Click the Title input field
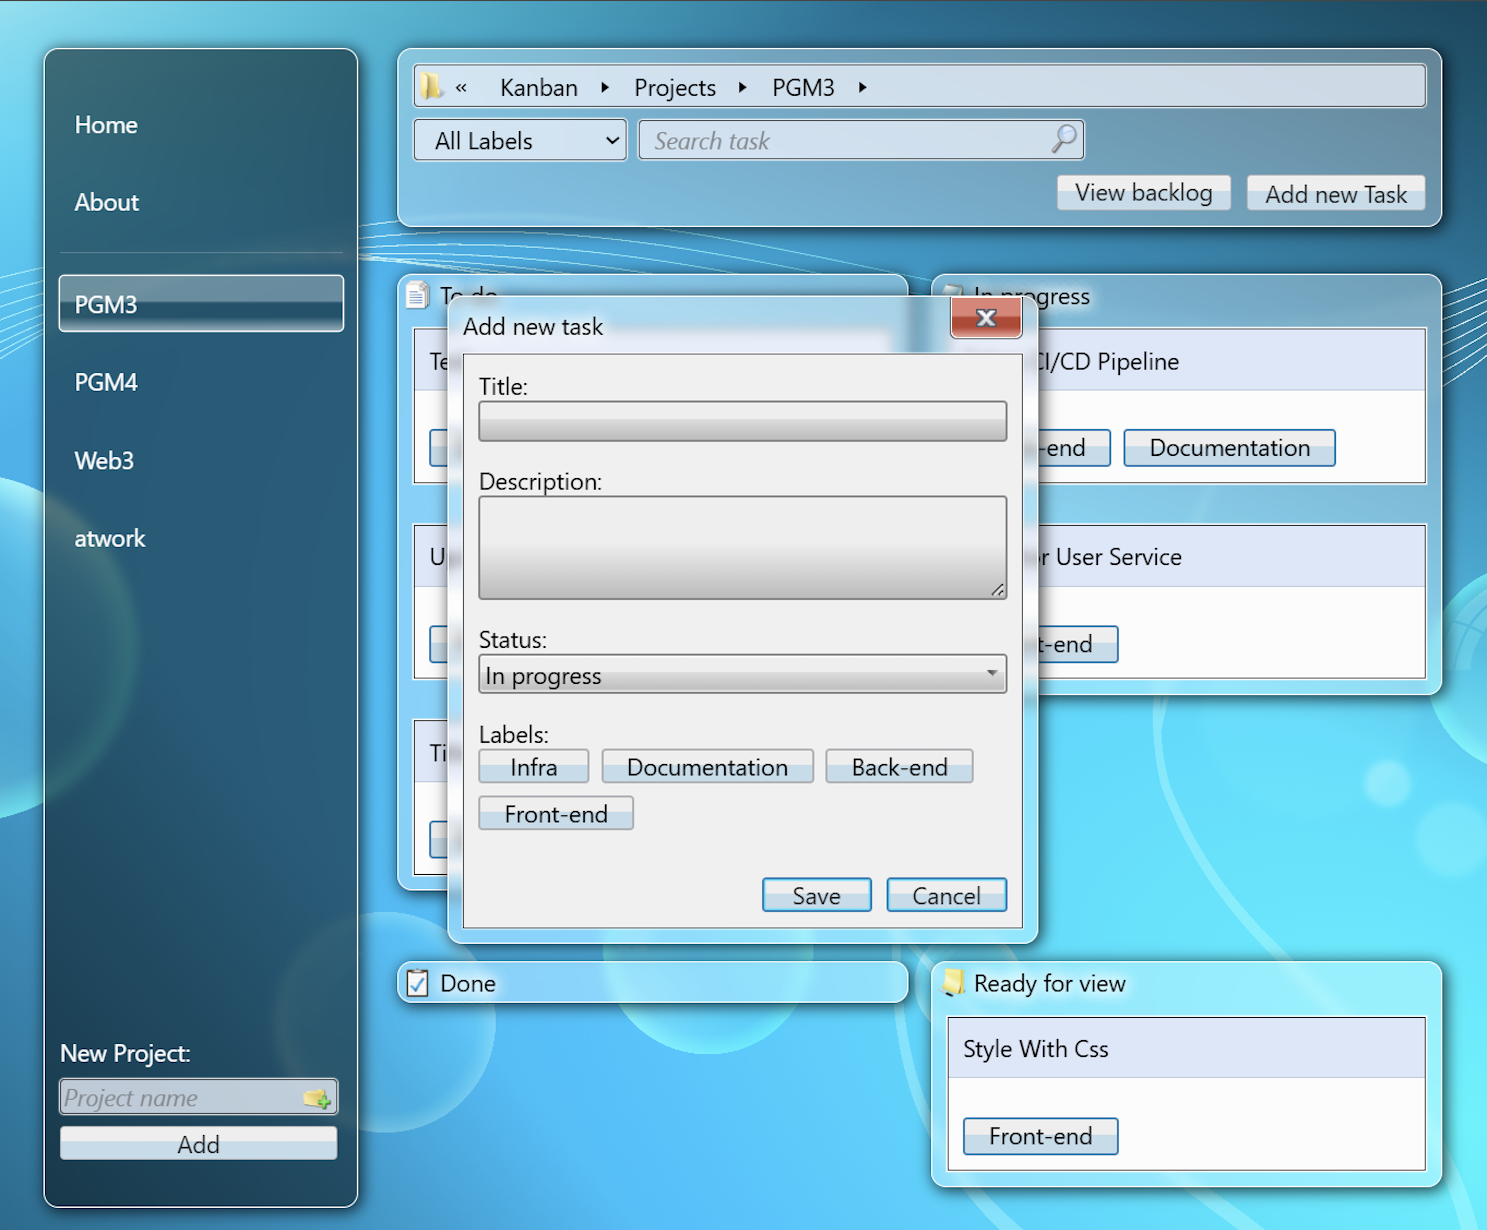This screenshot has height=1230, width=1487. (742, 421)
